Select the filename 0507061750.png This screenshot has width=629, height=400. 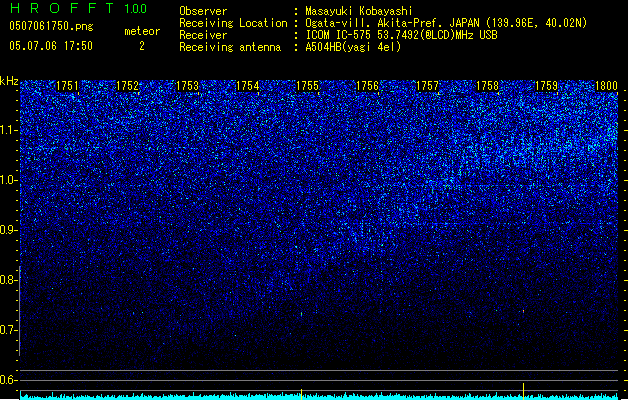pos(51,26)
